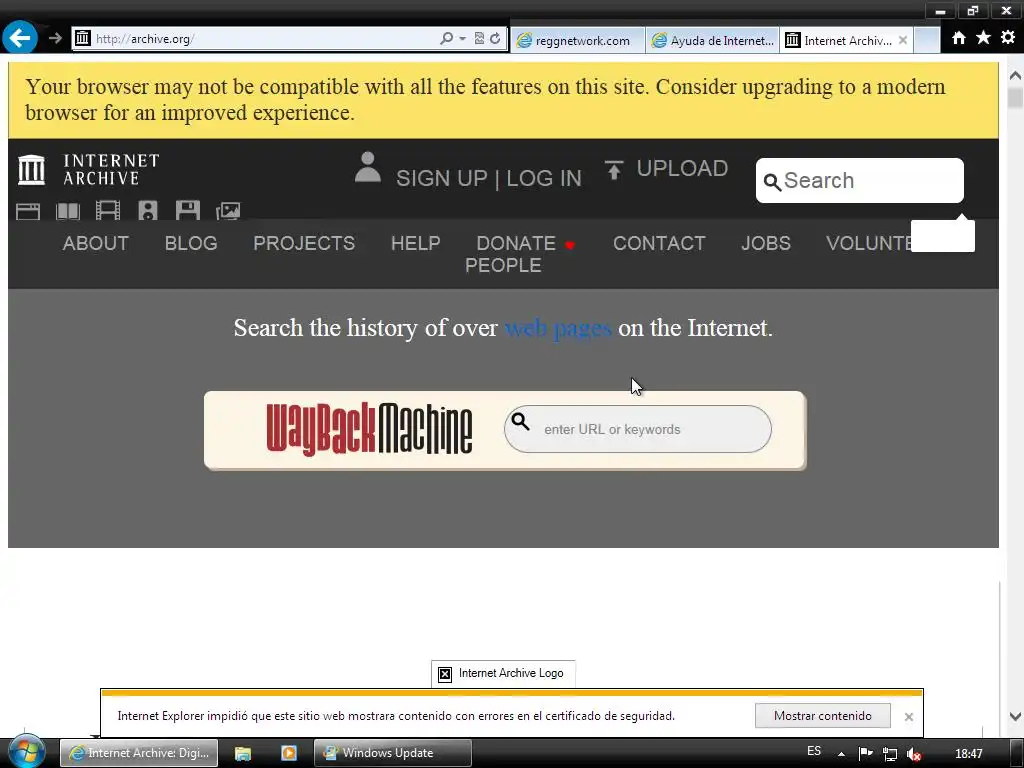Open the browser Home icon

(x=958, y=38)
